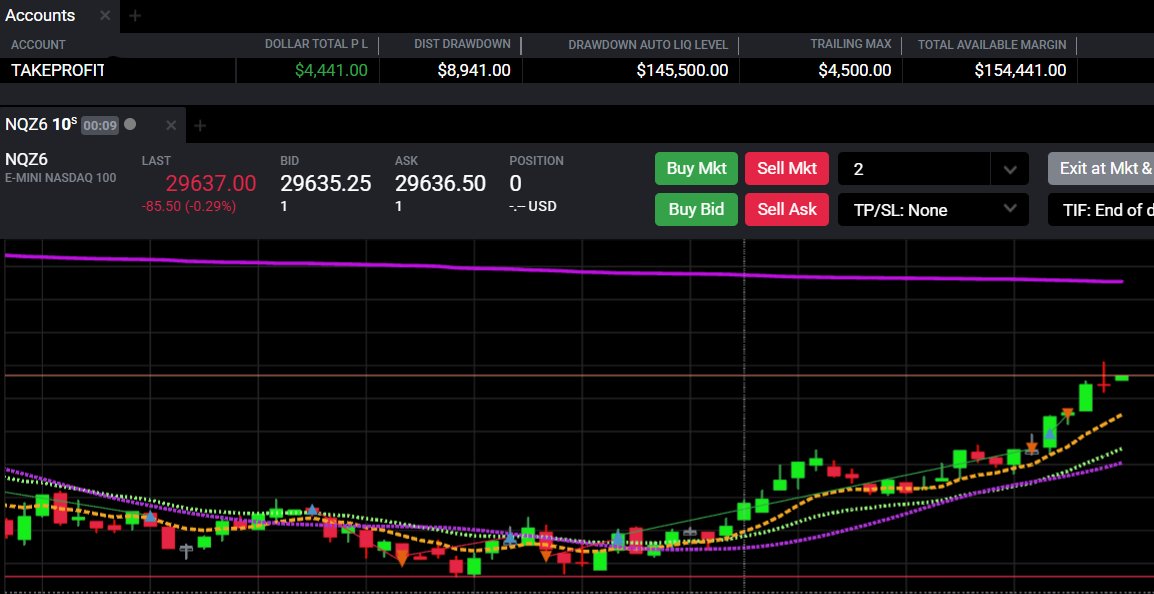
Task: Click the $4,441.00 profit value
Action: [x=331, y=71]
